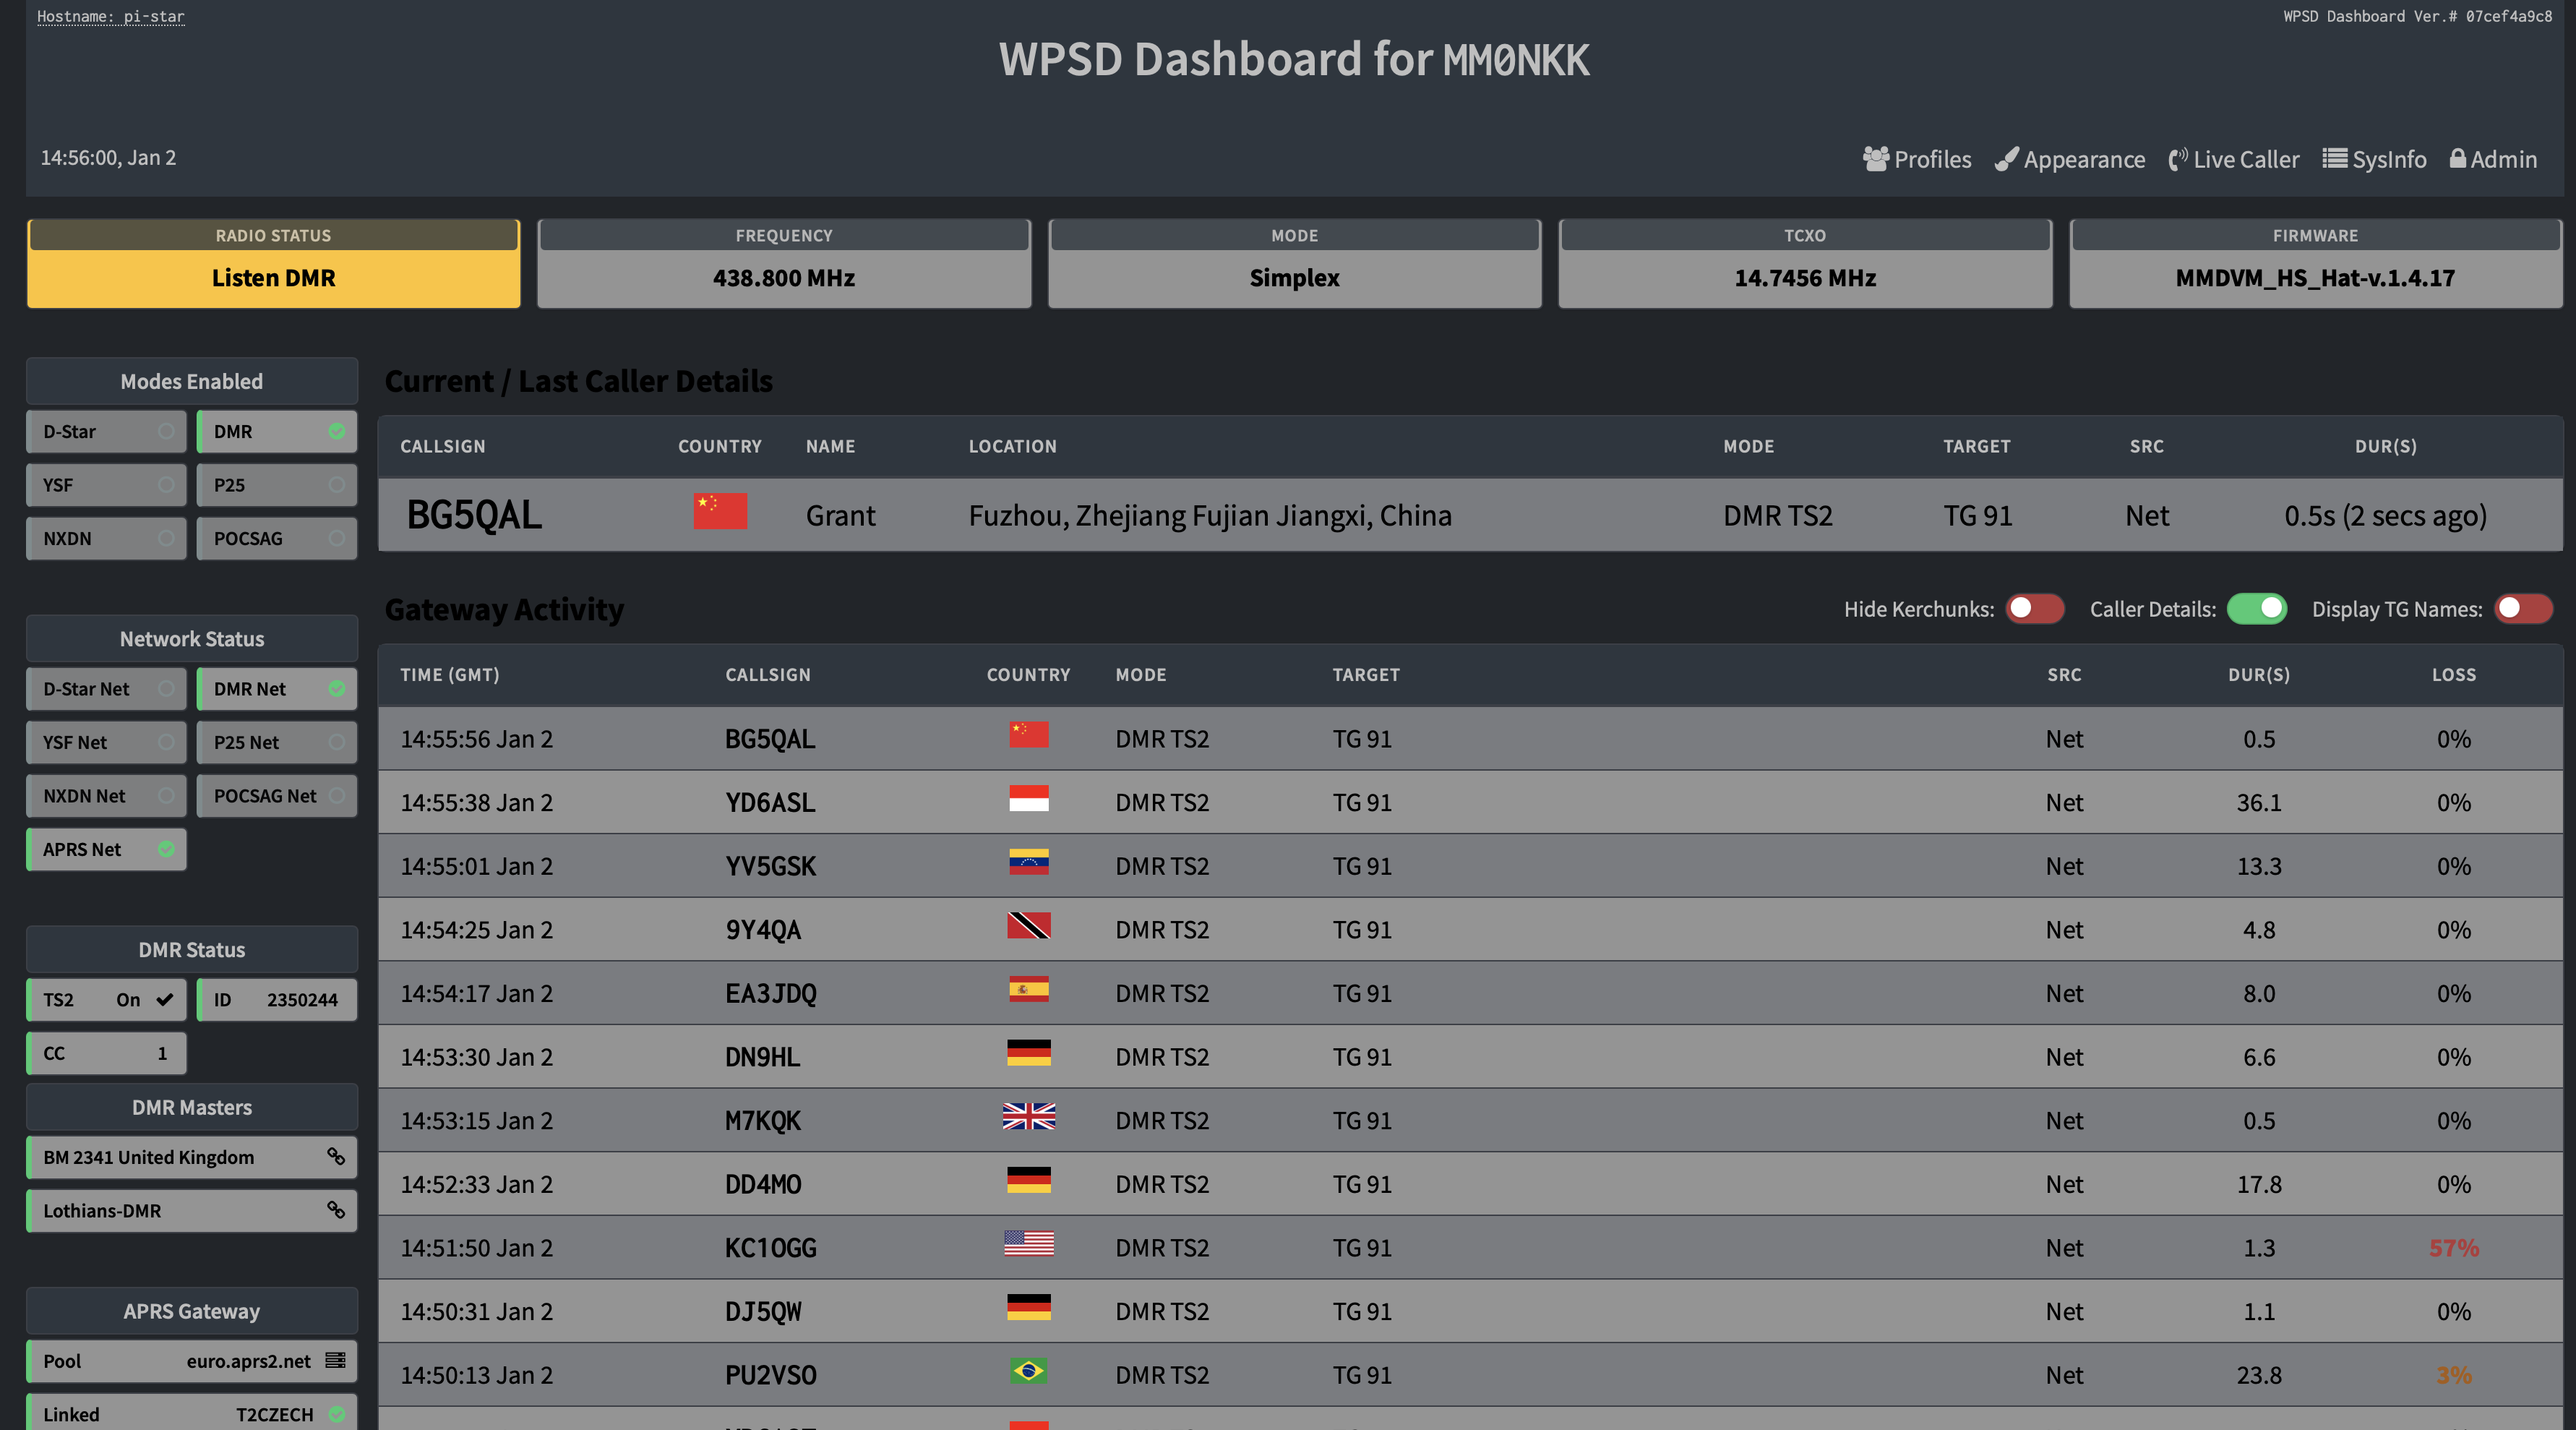Click the China flag in BG5QAL activity row
The image size is (2576, 1430).
coord(1028,735)
